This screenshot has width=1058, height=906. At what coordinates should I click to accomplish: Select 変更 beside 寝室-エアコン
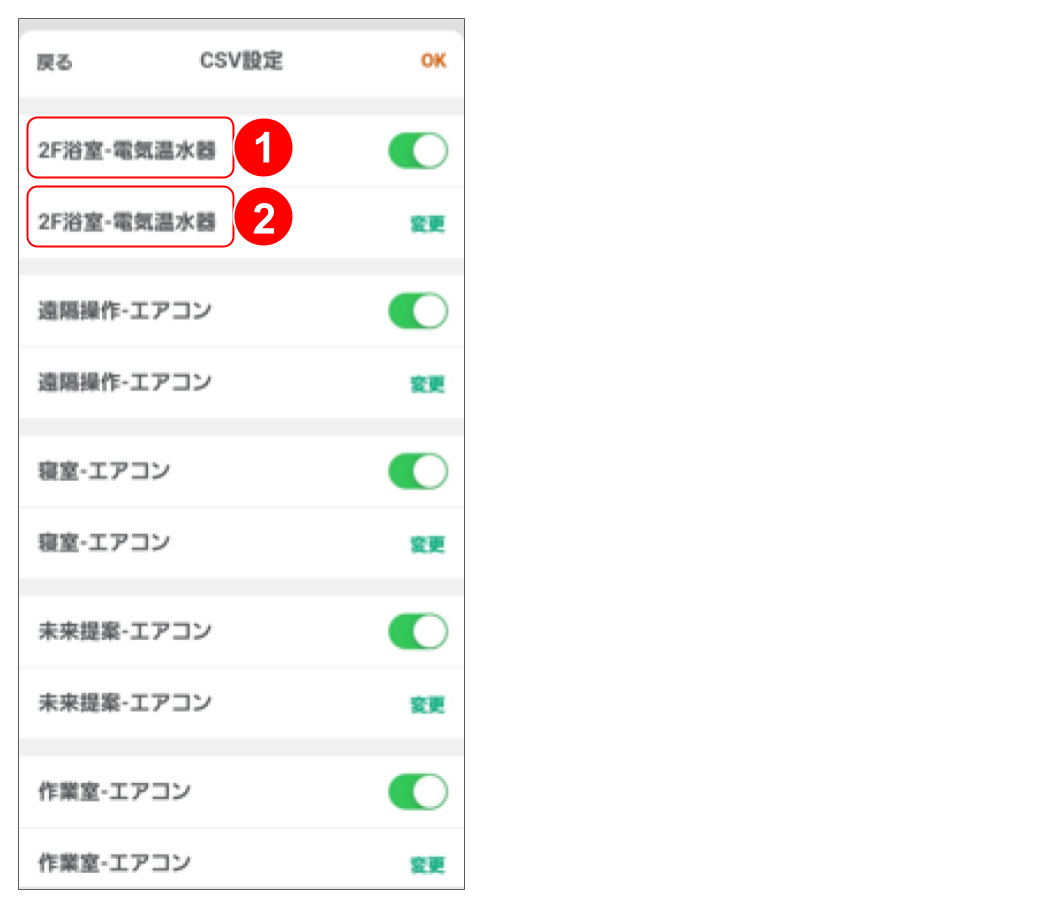(x=430, y=543)
